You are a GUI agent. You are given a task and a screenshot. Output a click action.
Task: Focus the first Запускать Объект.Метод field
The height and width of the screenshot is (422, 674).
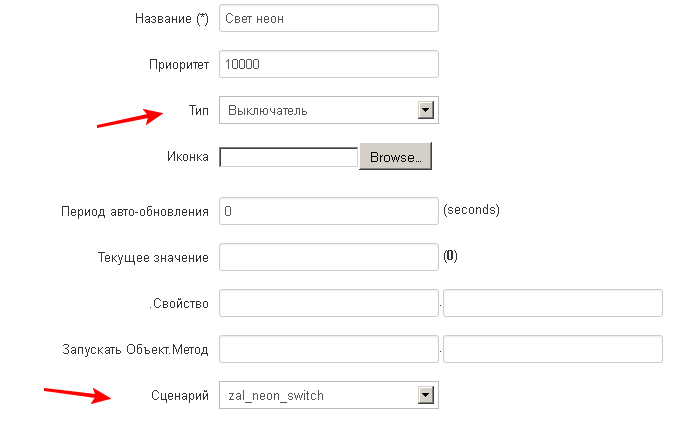(329, 349)
